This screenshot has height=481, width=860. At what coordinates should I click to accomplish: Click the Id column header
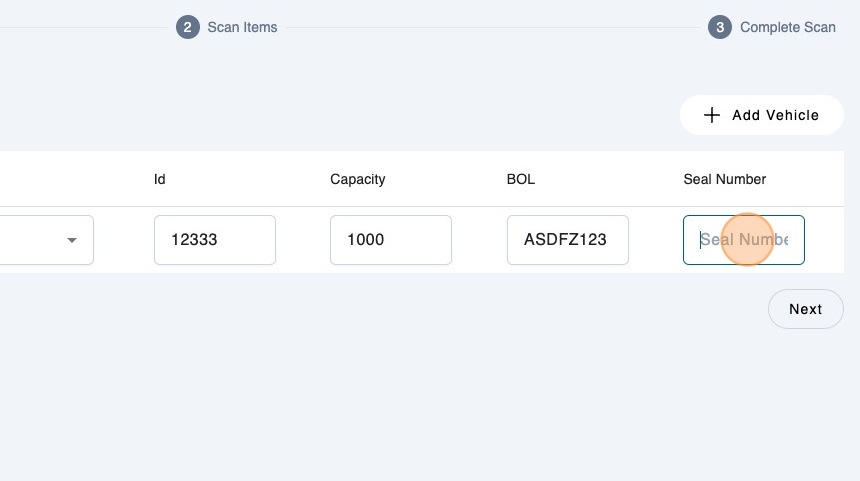(x=159, y=179)
